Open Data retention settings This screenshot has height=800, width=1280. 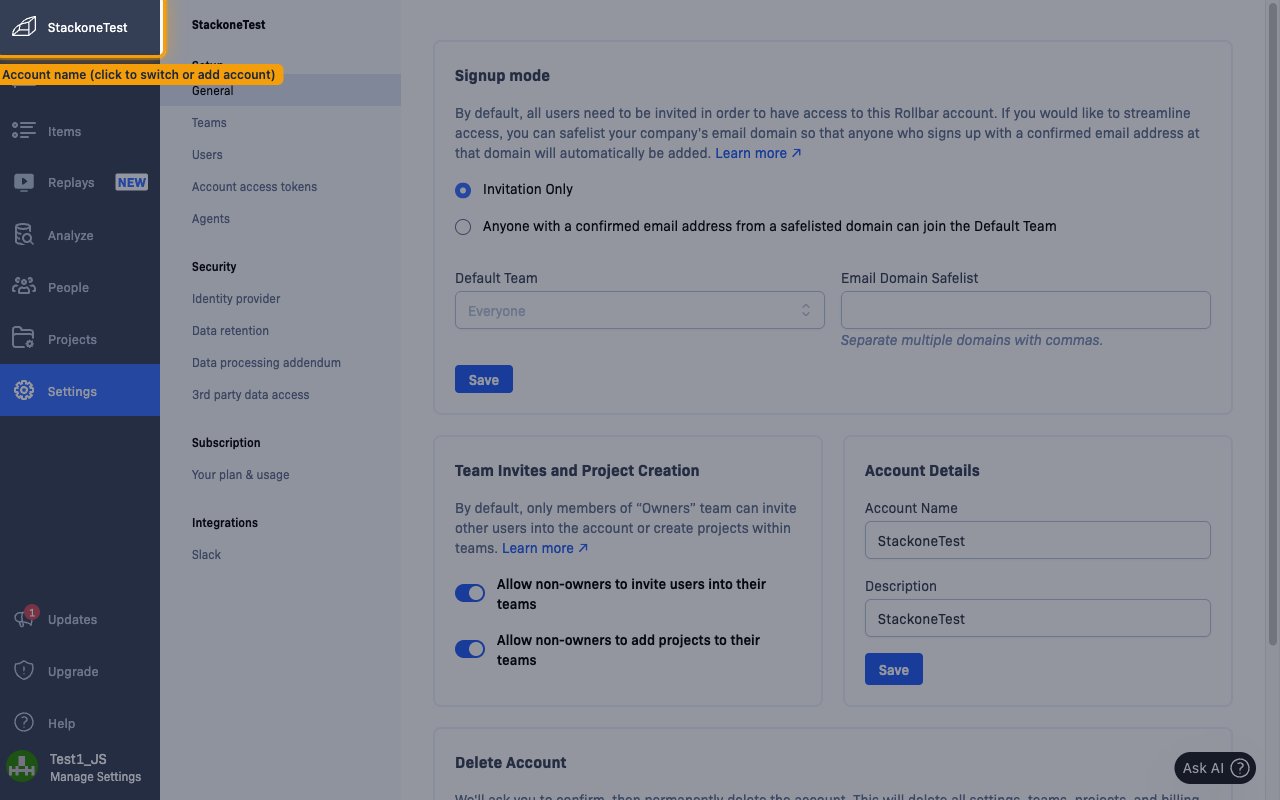point(230,331)
